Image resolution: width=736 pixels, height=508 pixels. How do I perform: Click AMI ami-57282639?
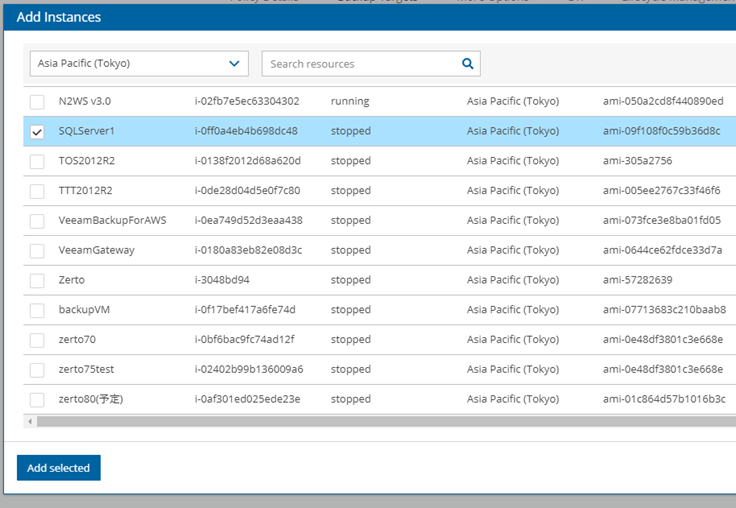(x=637, y=280)
